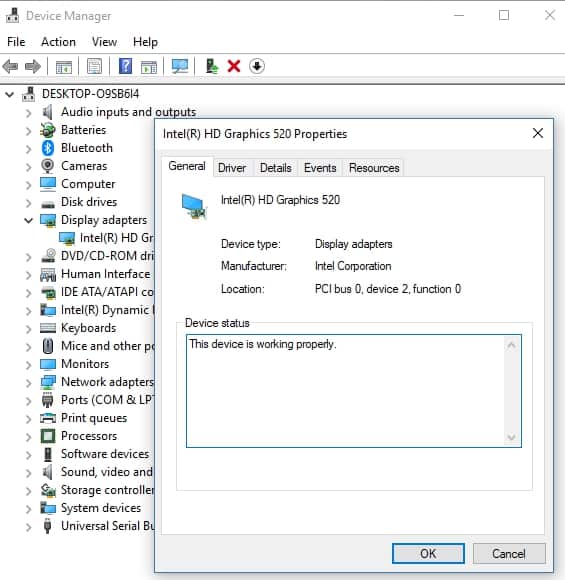This screenshot has width=565, height=580.
Task: Switch to the Driver tab
Action: click(232, 168)
